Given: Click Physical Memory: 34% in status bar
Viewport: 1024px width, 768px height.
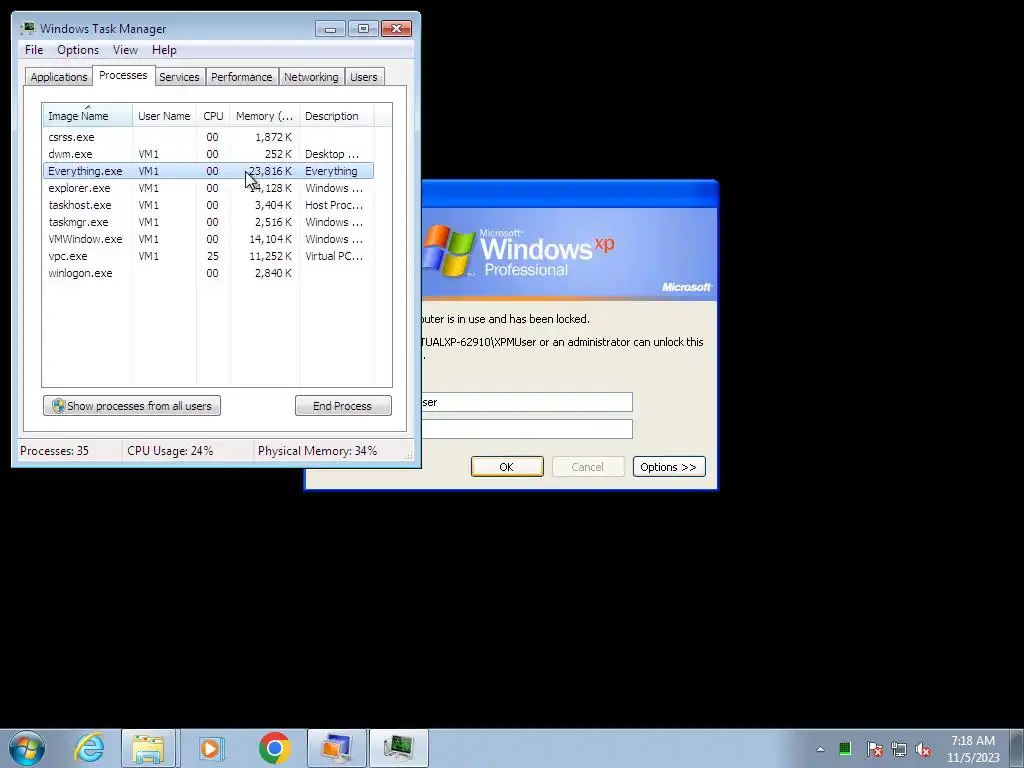Looking at the screenshot, I should click(x=317, y=451).
